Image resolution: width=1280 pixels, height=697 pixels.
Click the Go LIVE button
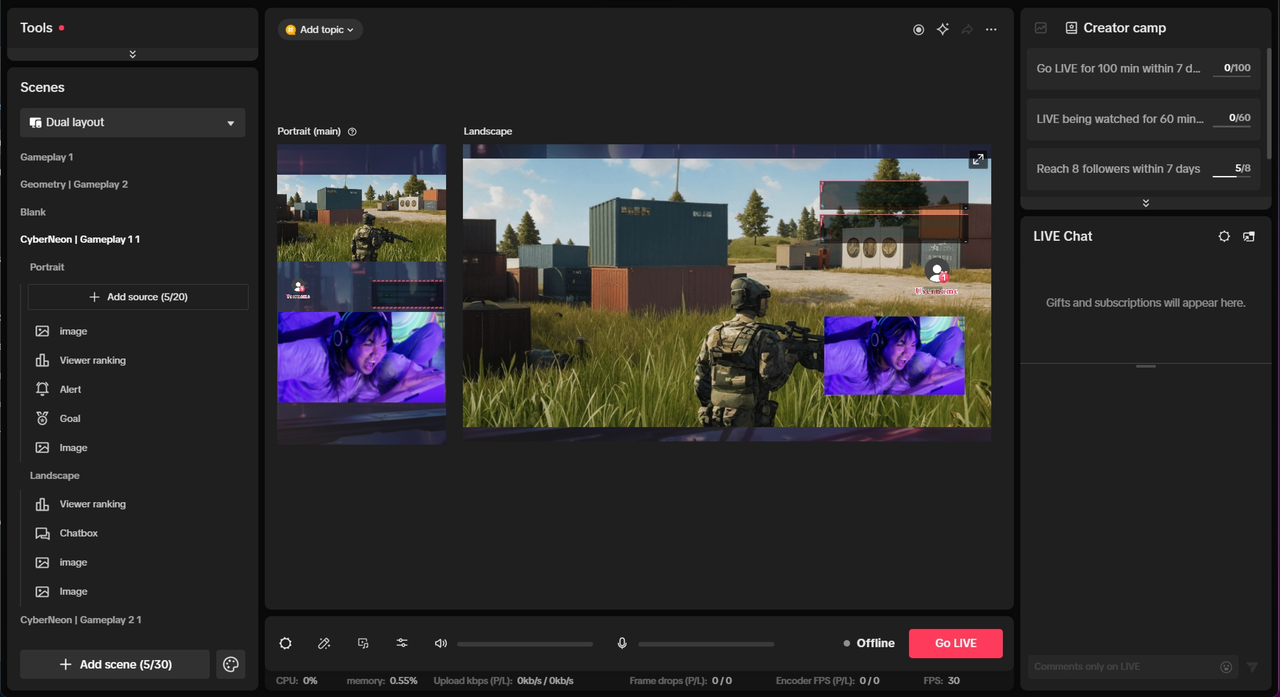955,643
